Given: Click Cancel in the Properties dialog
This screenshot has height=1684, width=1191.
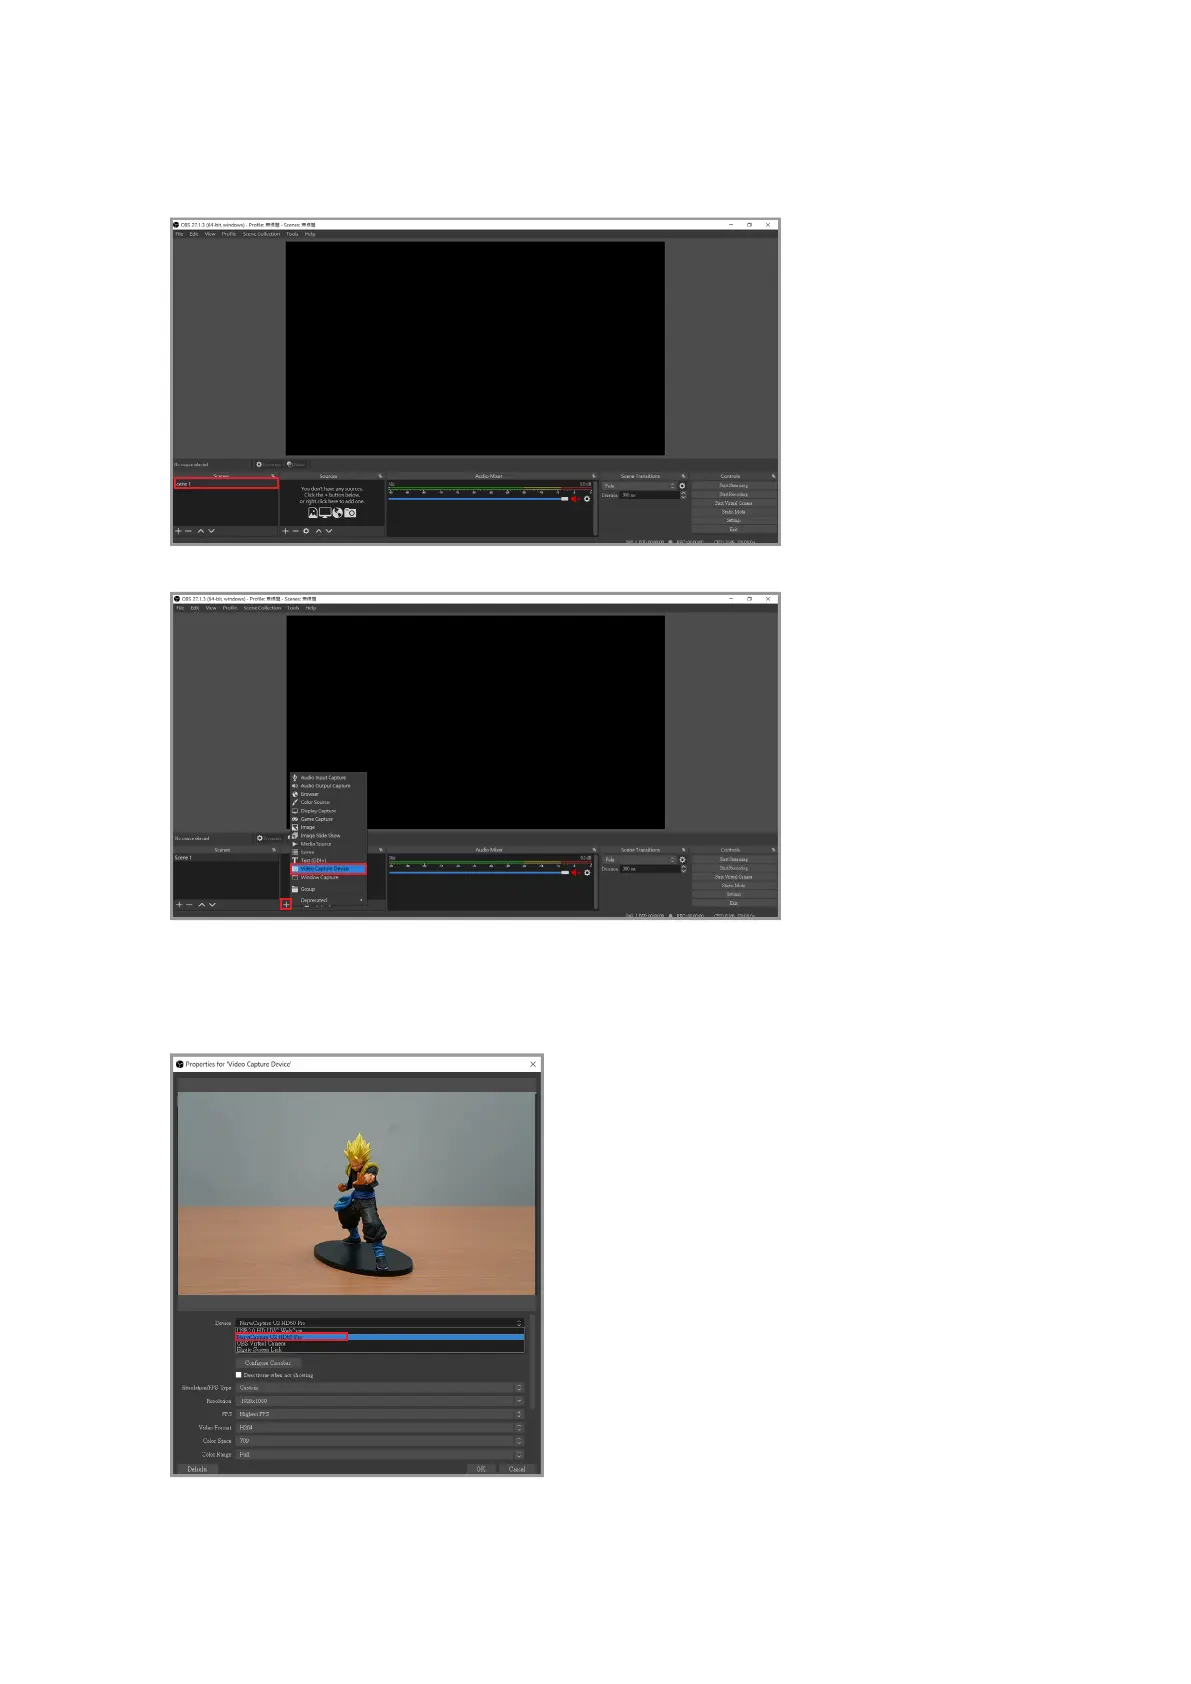Looking at the screenshot, I should pyautogui.click(x=517, y=1469).
